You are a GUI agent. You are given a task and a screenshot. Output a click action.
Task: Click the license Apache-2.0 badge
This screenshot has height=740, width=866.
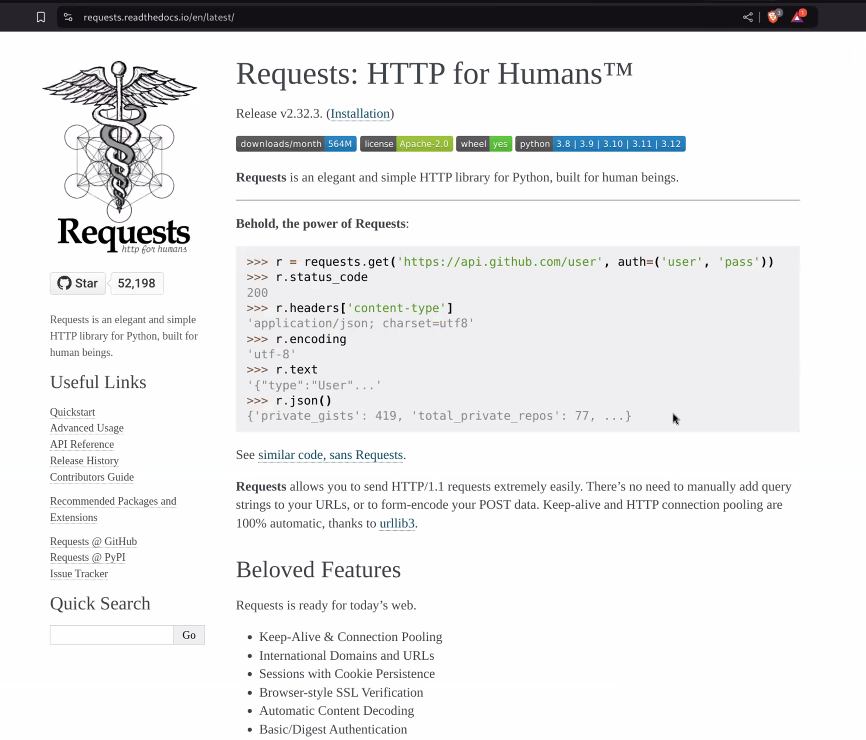coord(406,144)
